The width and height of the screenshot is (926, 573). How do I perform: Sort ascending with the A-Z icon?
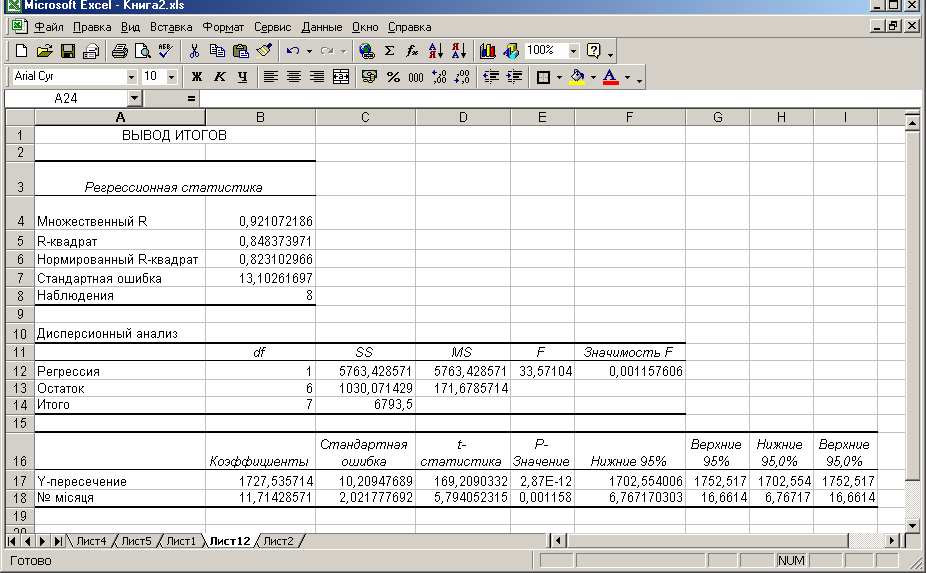(435, 51)
